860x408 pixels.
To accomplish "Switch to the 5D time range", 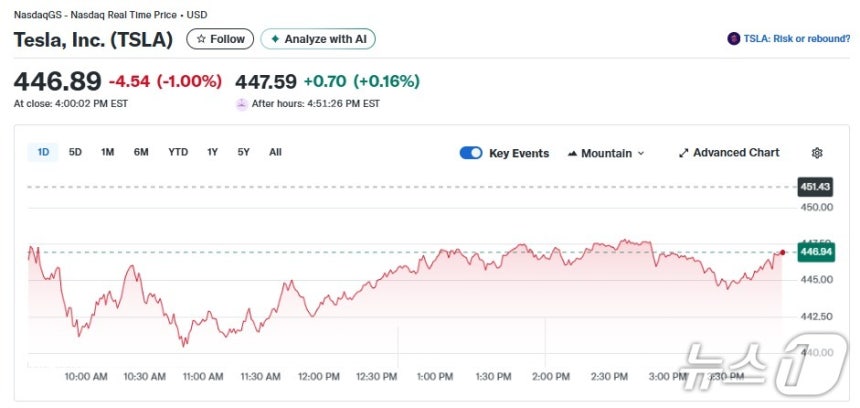I will click(x=75, y=152).
